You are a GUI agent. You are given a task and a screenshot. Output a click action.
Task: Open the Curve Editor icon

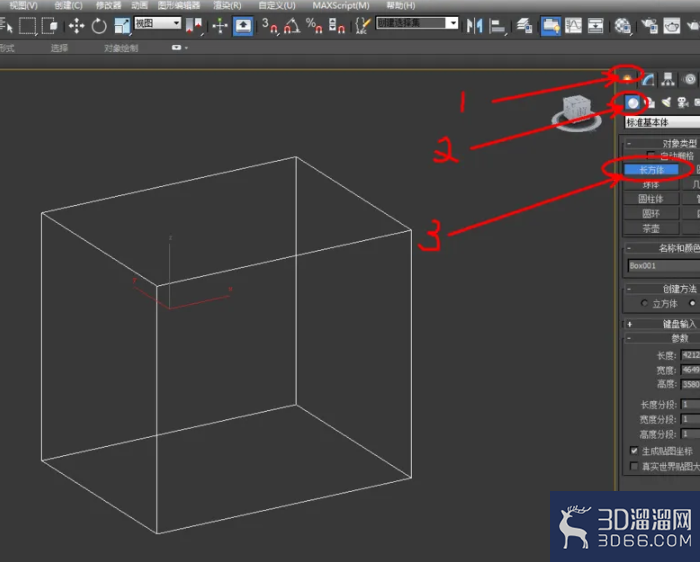(x=573, y=25)
